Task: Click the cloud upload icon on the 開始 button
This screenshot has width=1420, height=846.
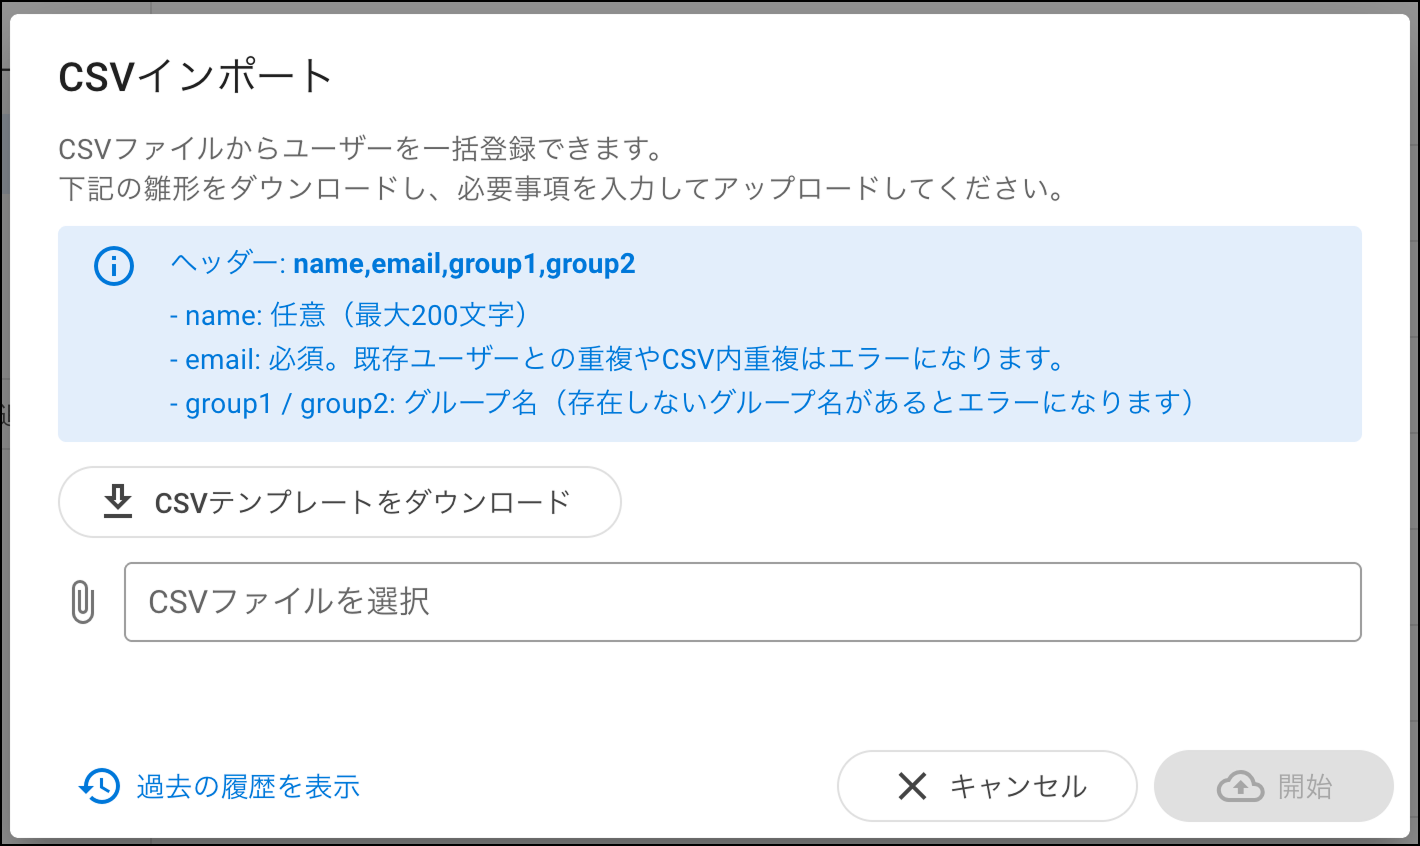Action: 1240,787
